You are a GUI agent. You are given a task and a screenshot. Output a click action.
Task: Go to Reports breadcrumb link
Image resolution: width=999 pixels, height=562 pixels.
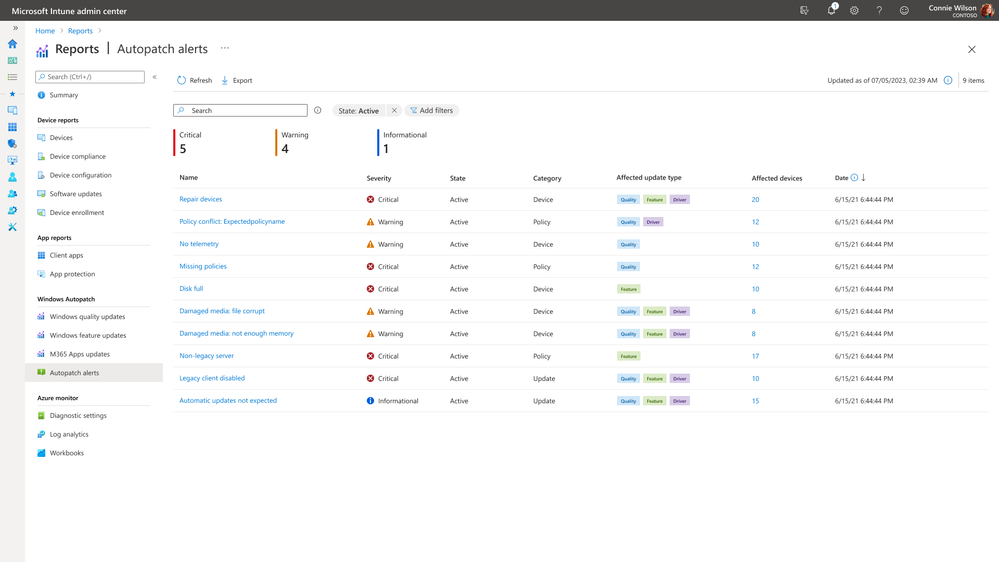80,31
